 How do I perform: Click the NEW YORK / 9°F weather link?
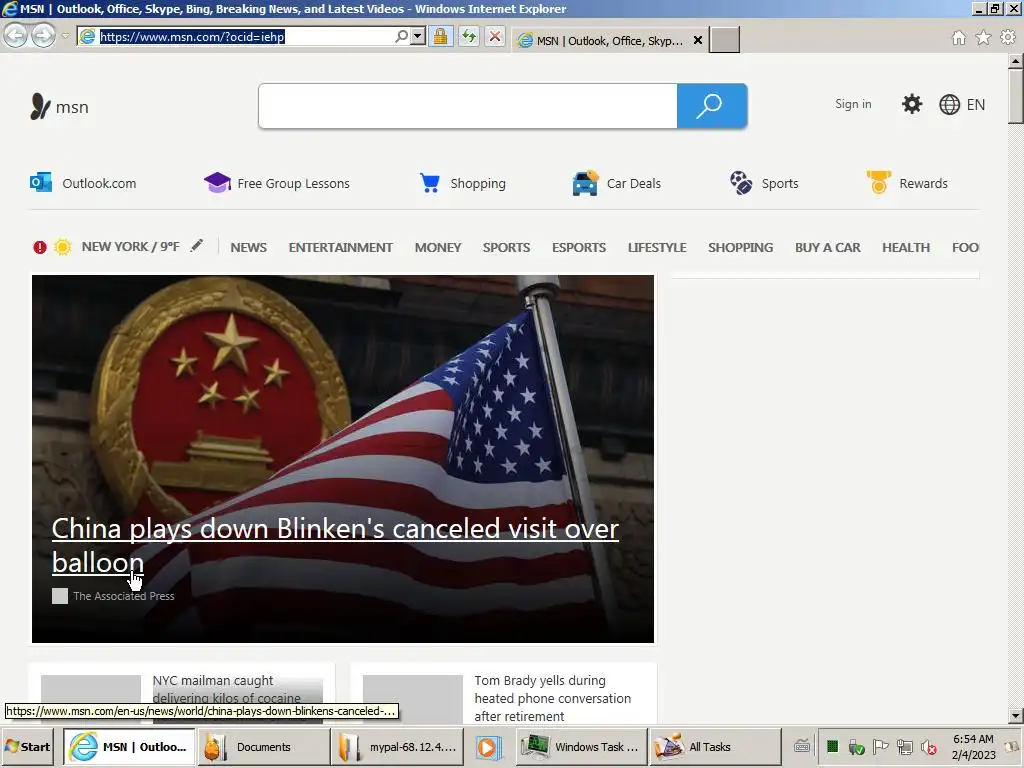(x=130, y=247)
